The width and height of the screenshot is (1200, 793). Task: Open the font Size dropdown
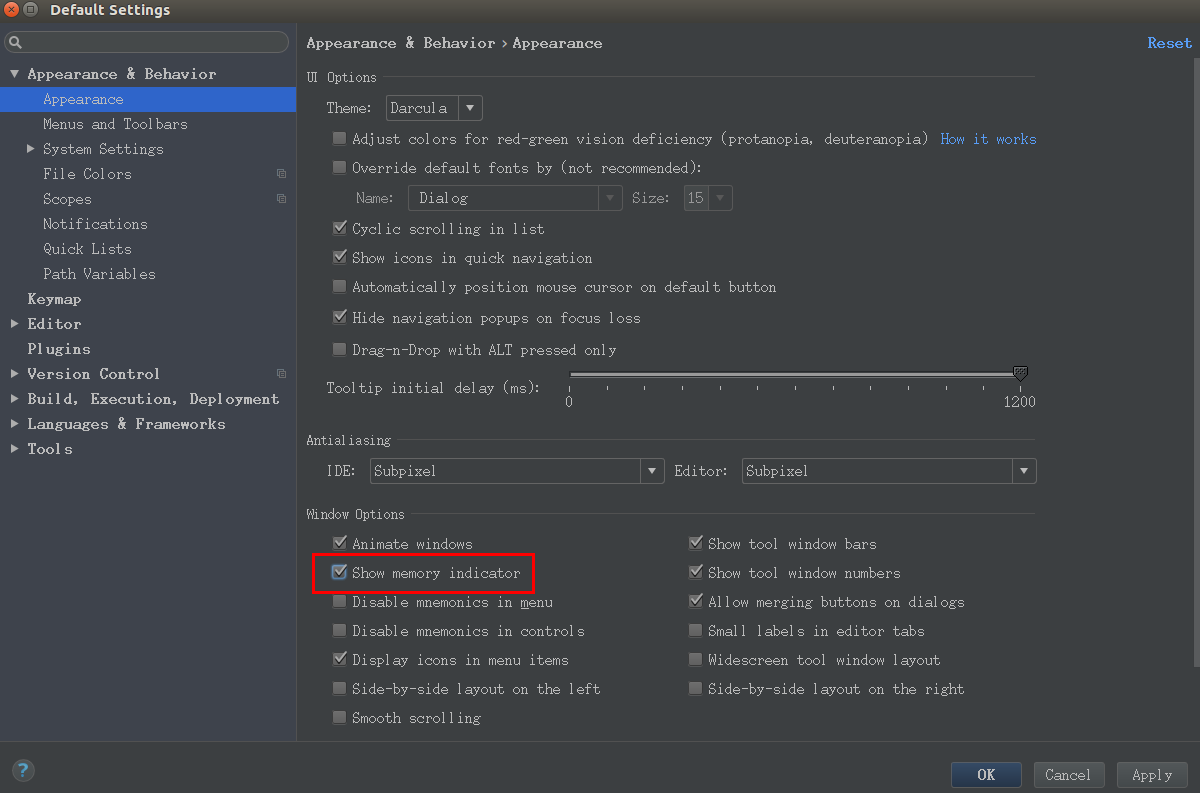708,198
